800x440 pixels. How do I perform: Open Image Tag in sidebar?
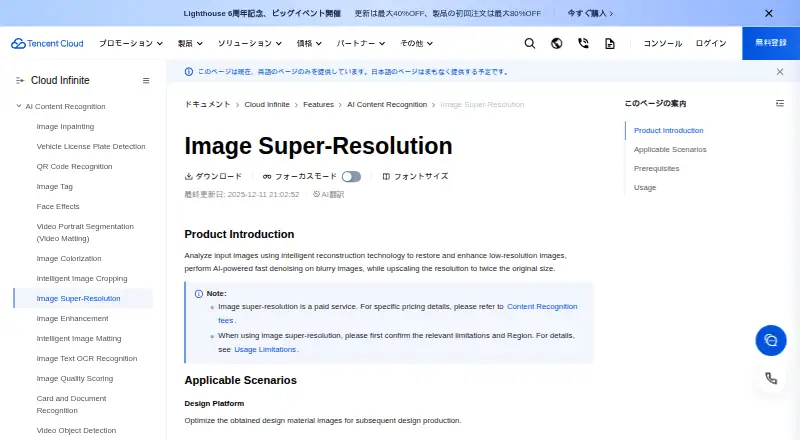(x=55, y=187)
